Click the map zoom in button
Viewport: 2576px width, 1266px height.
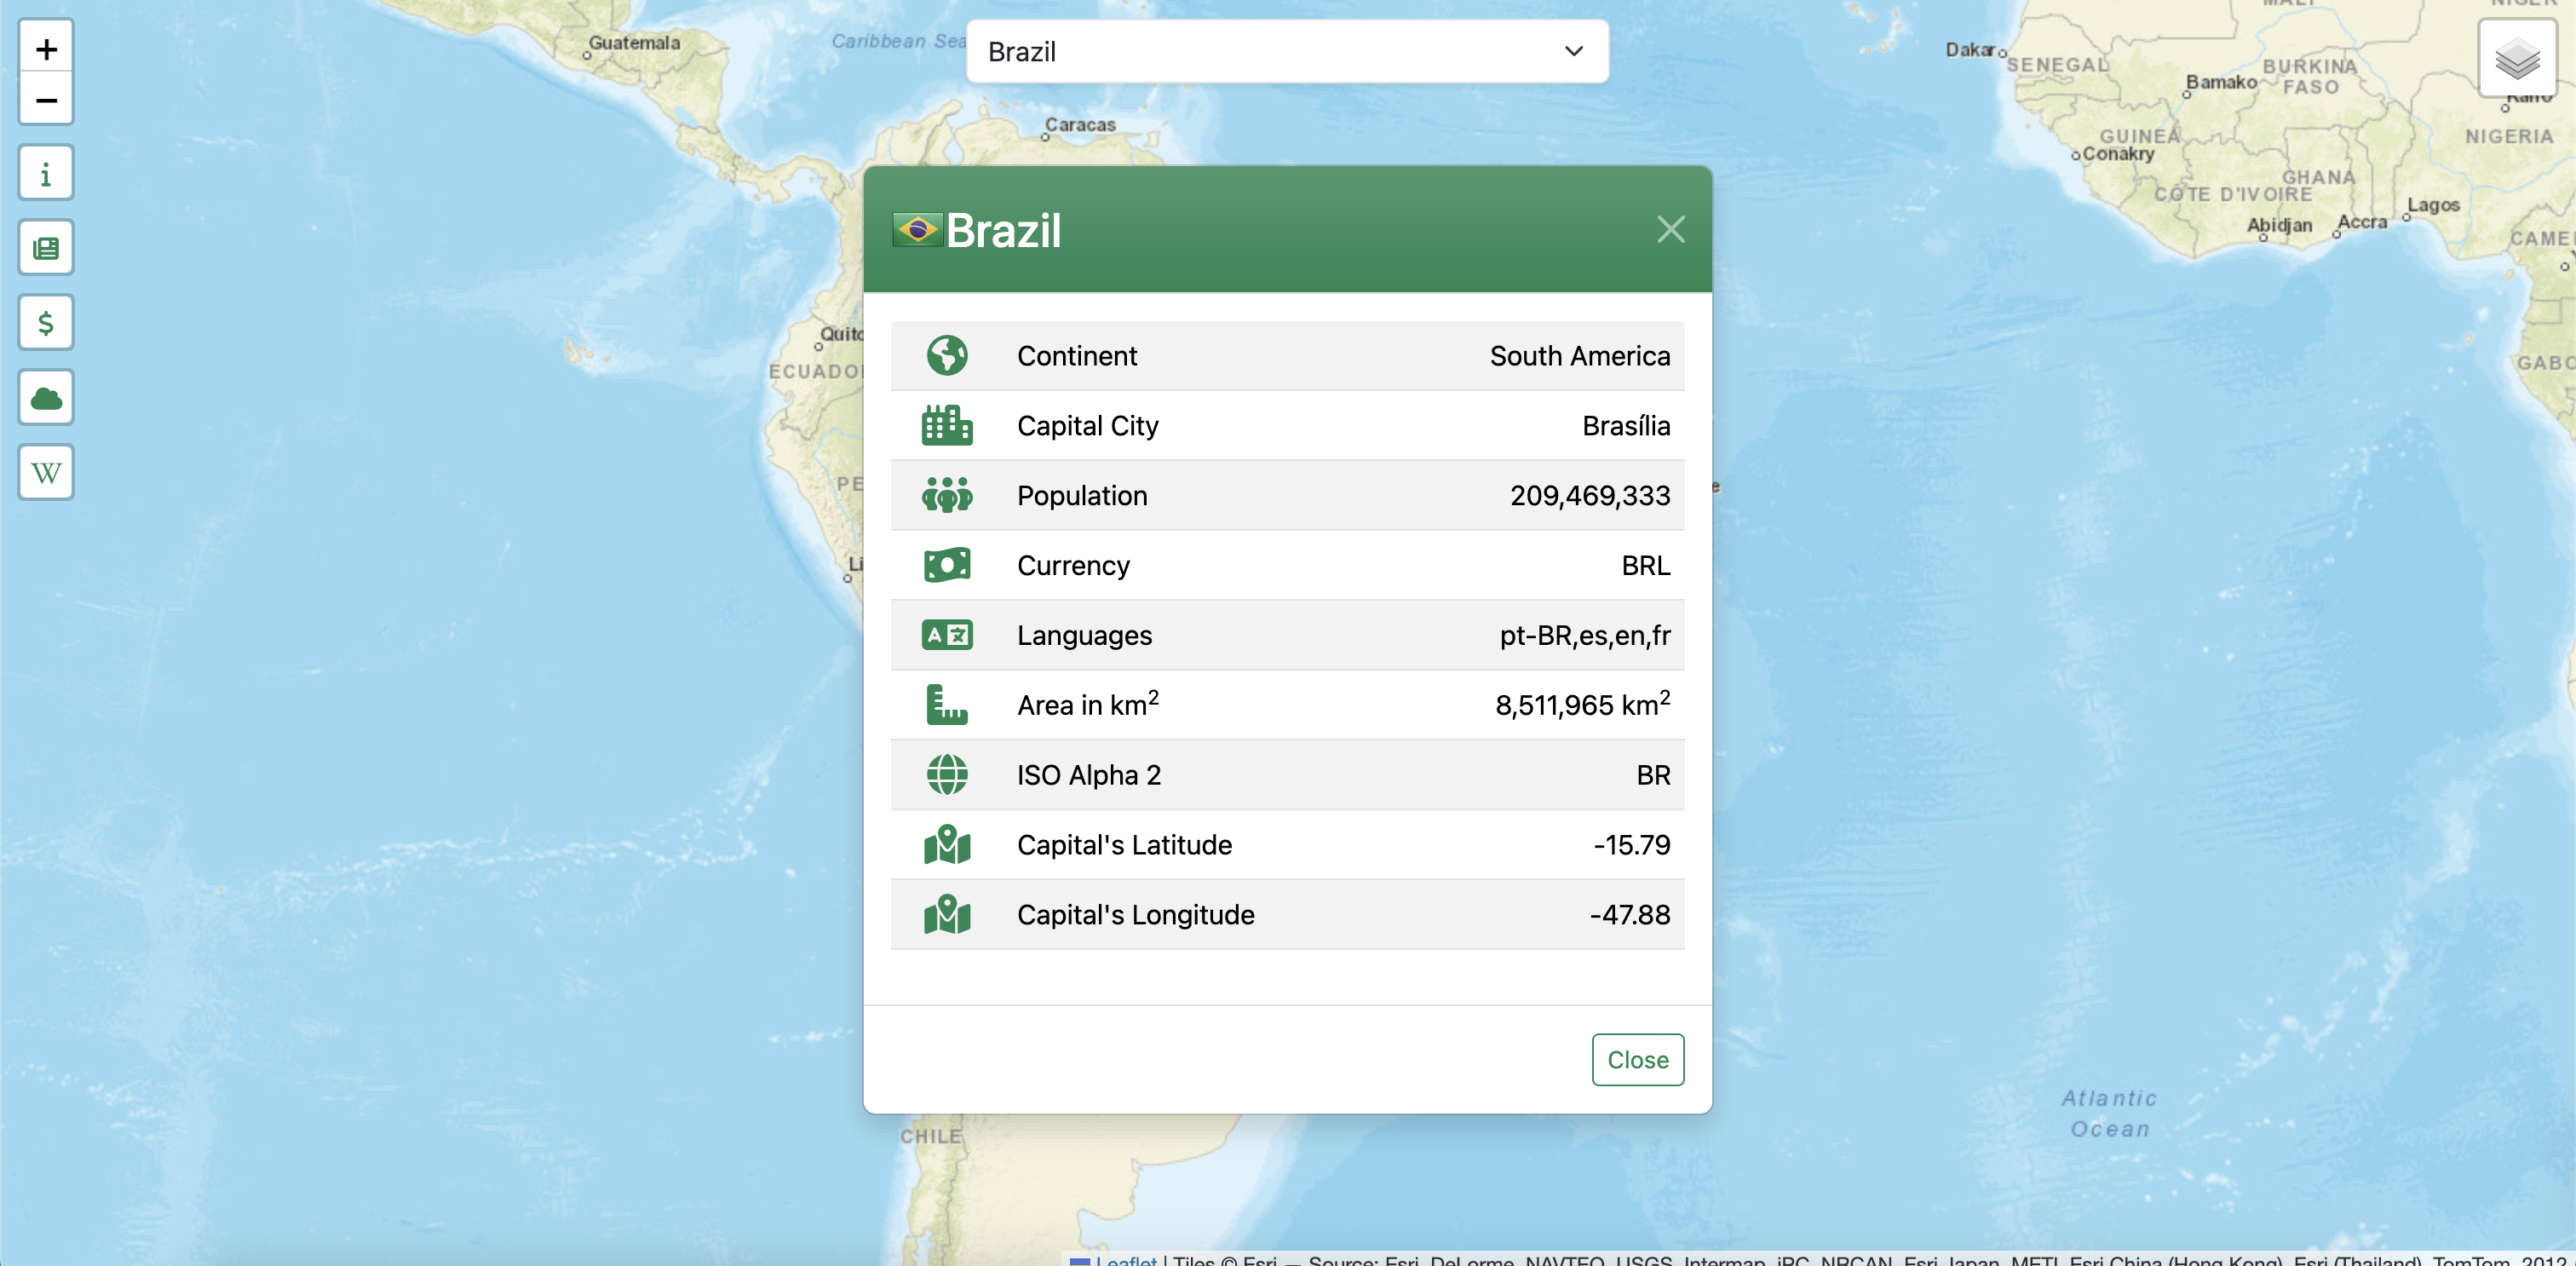(46, 48)
